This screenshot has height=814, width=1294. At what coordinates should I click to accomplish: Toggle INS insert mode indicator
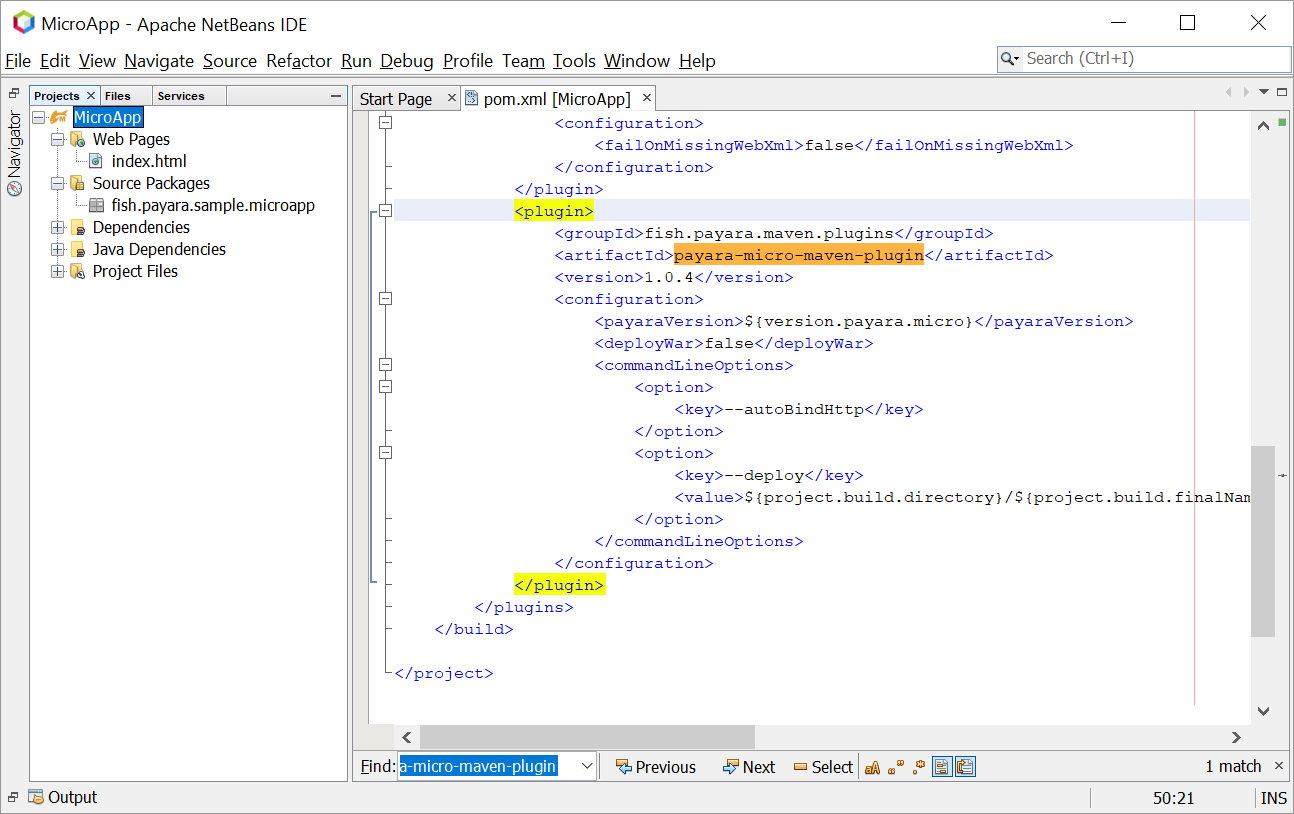tap(1274, 797)
